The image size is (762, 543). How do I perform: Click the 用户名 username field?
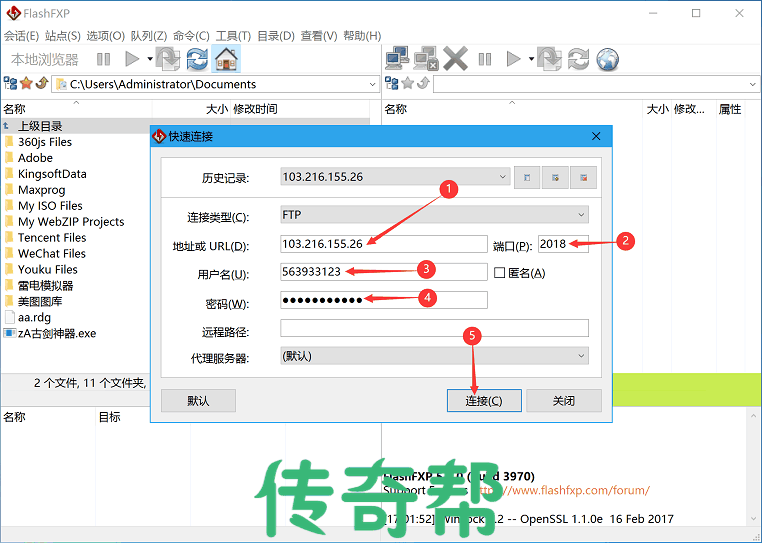[x=383, y=272]
